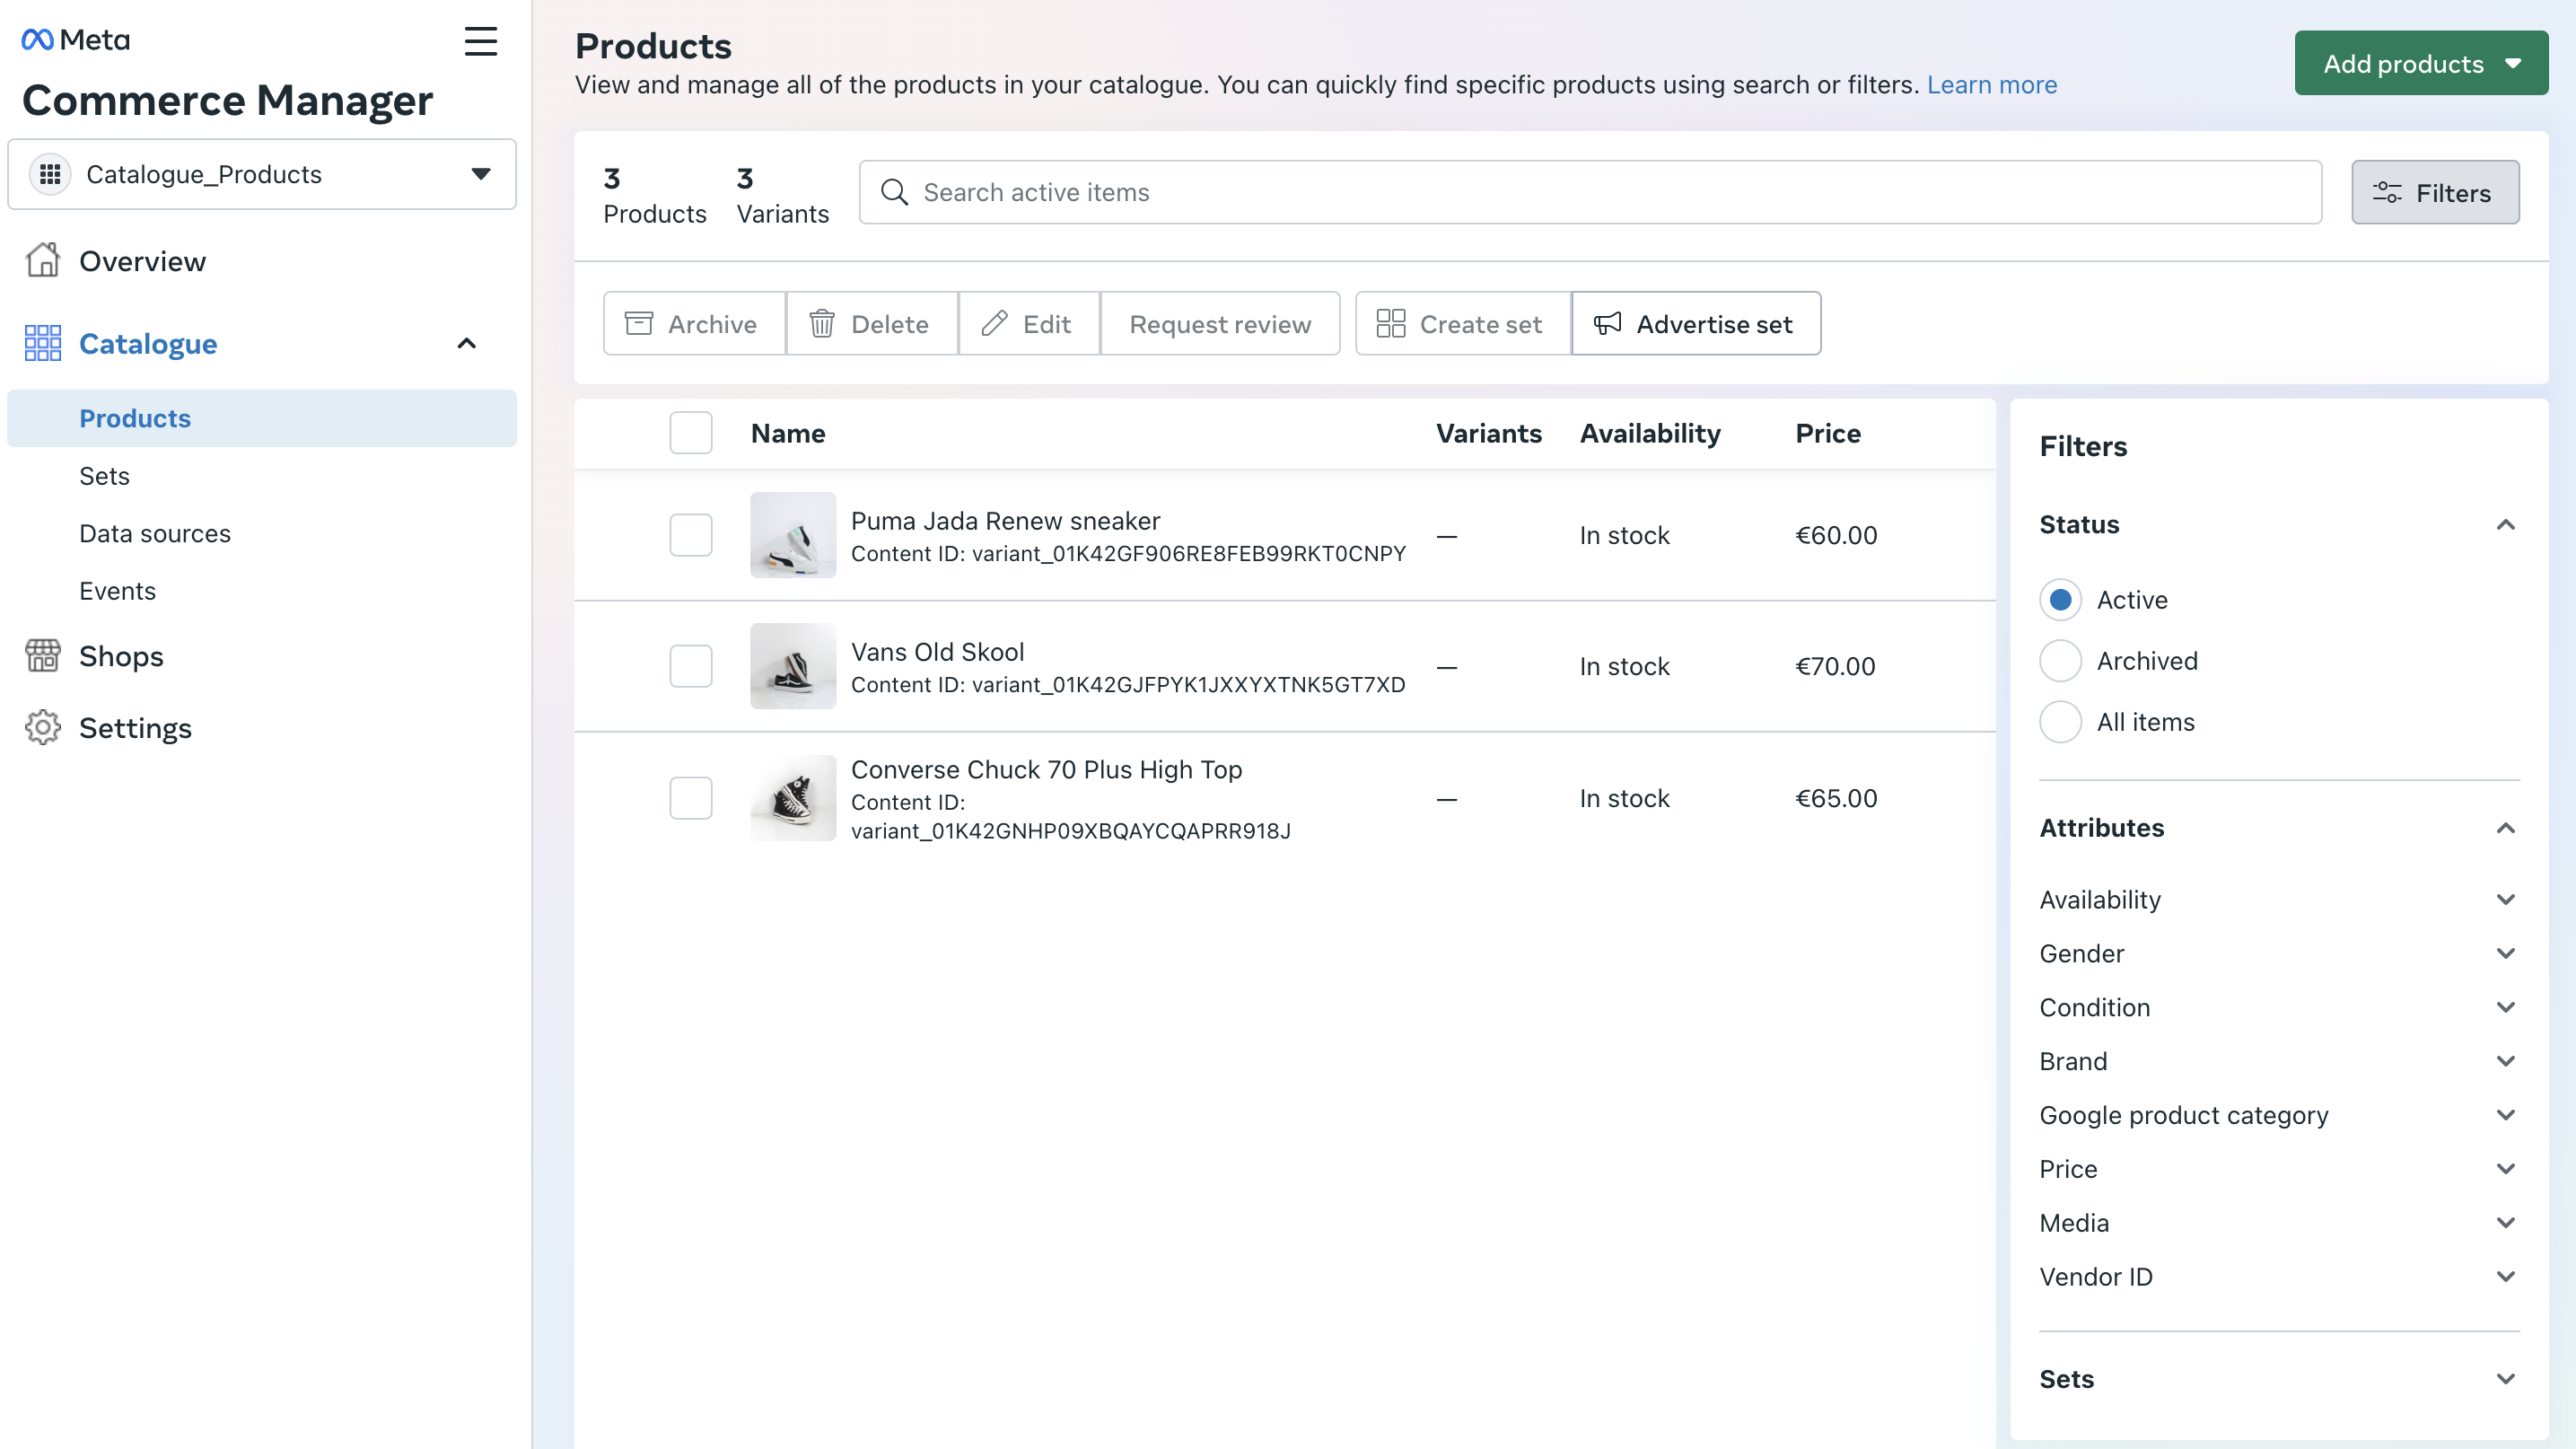Image resolution: width=2576 pixels, height=1449 pixels.
Task: Click the search magnifier icon
Action: coord(894,192)
